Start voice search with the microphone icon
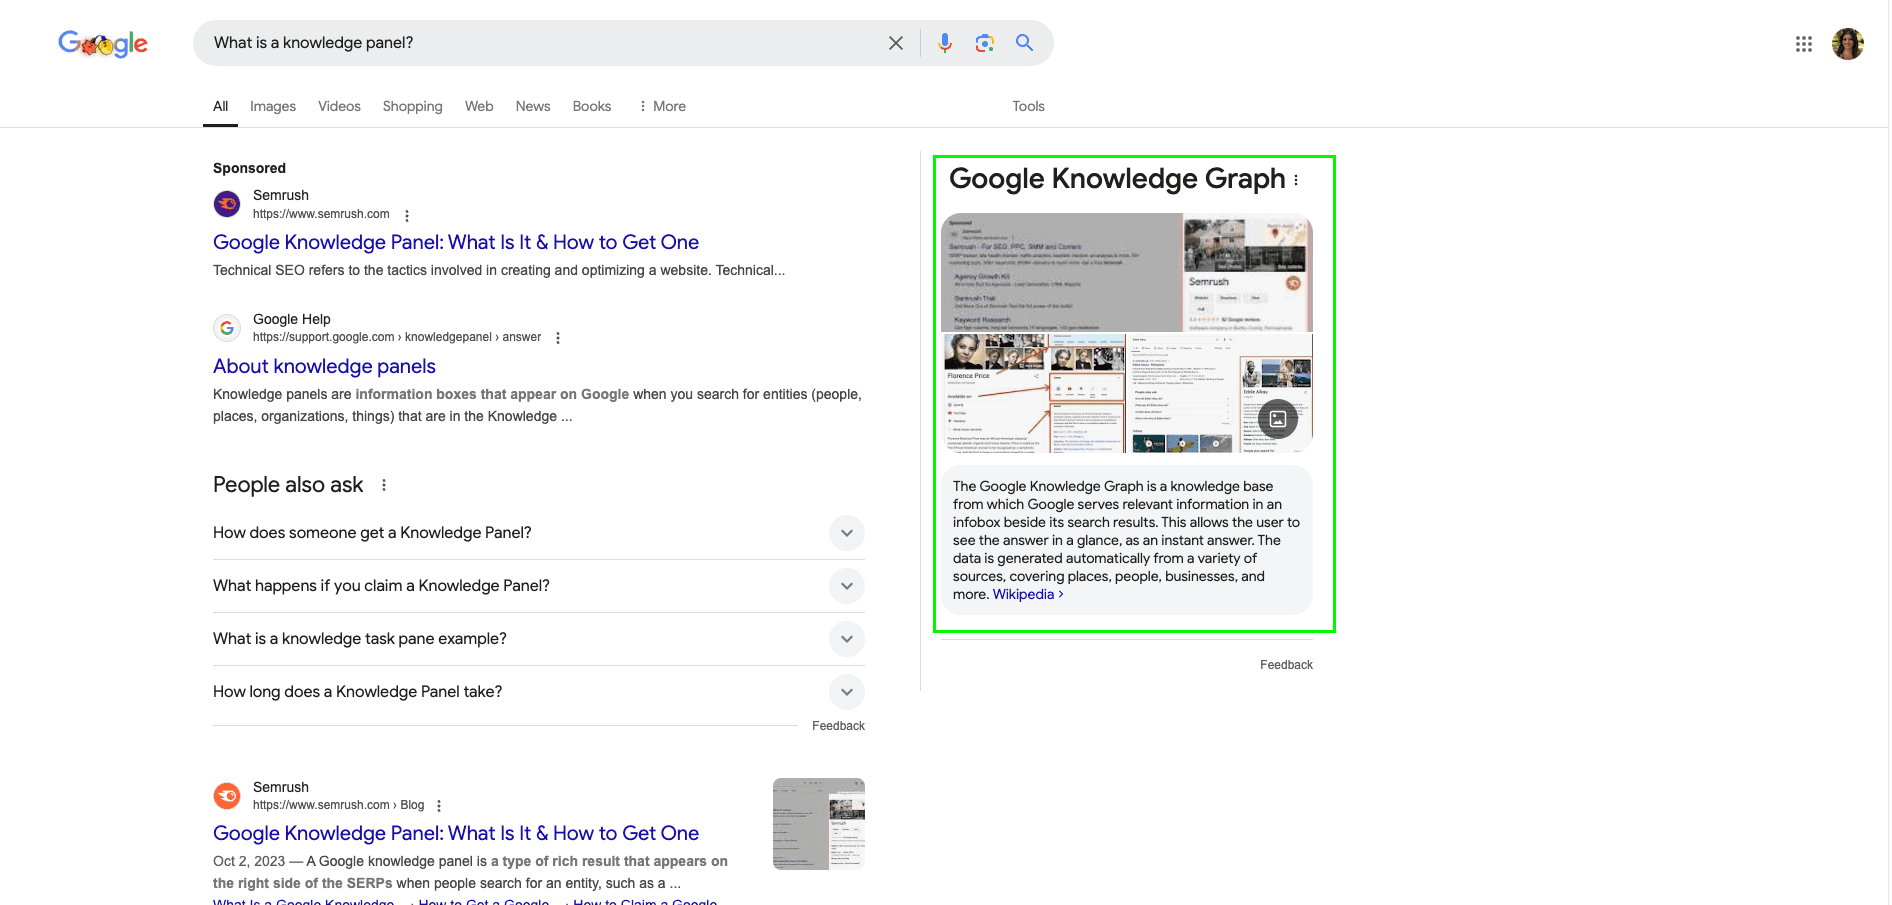This screenshot has width=1892, height=905. pos(945,43)
